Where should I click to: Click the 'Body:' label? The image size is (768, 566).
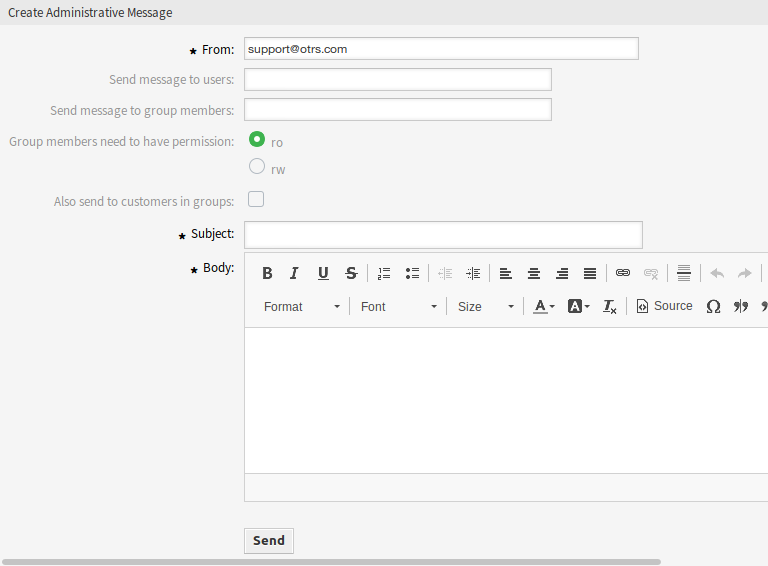click(x=218, y=268)
